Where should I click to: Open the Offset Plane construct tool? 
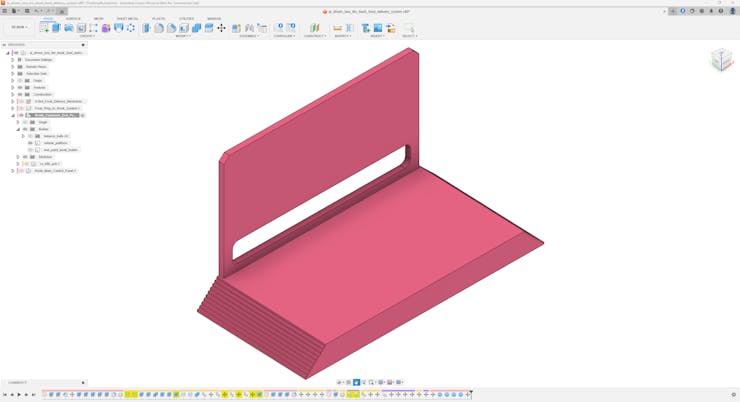click(314, 28)
